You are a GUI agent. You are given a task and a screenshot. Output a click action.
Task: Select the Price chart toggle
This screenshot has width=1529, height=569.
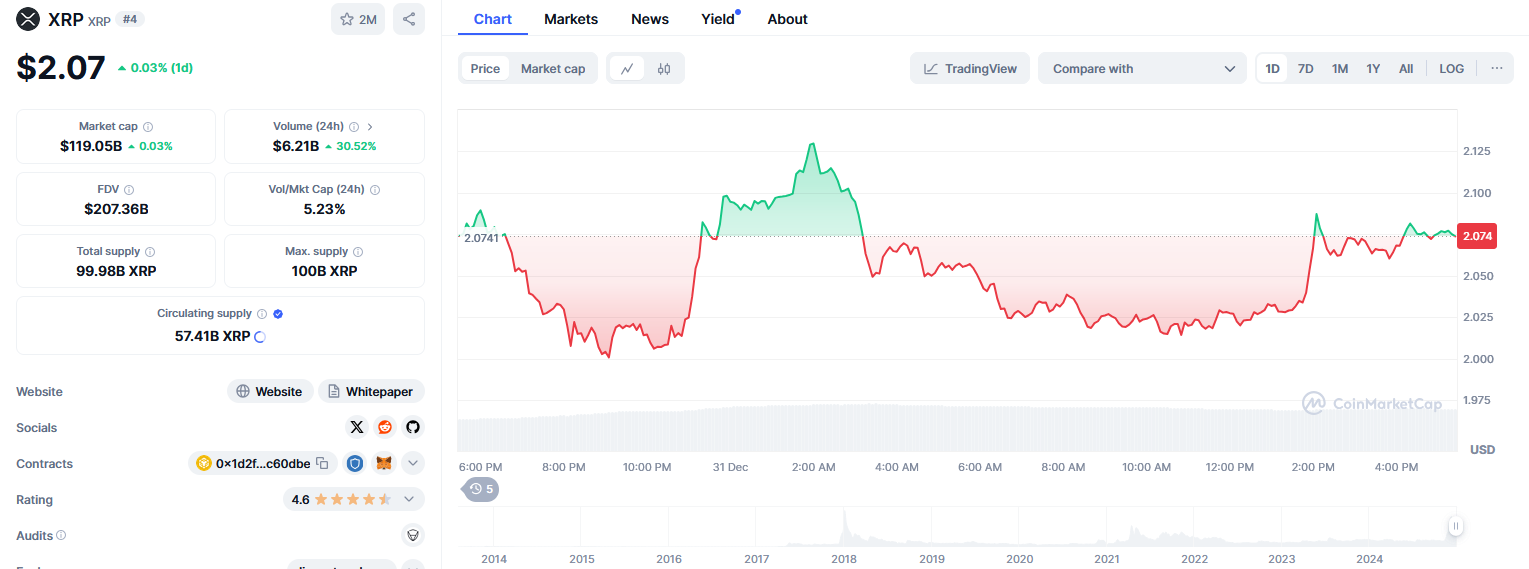(485, 68)
